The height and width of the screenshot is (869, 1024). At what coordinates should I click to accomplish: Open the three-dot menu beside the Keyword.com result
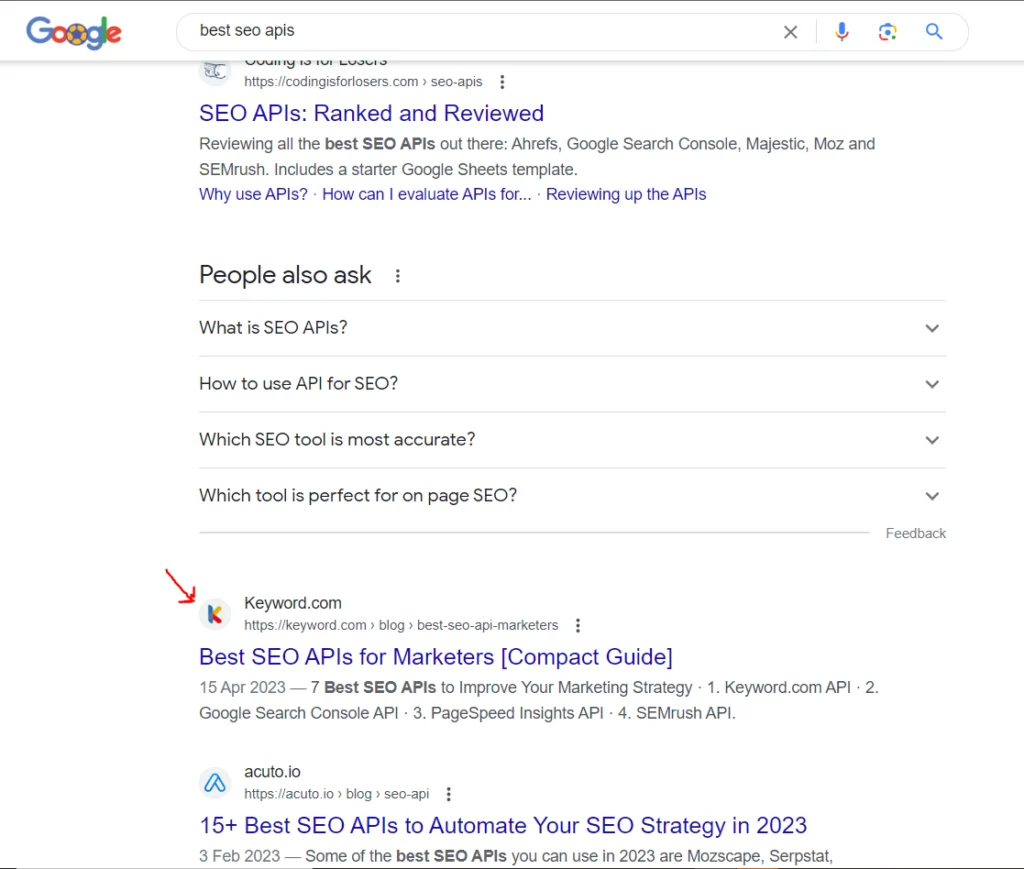pos(578,624)
